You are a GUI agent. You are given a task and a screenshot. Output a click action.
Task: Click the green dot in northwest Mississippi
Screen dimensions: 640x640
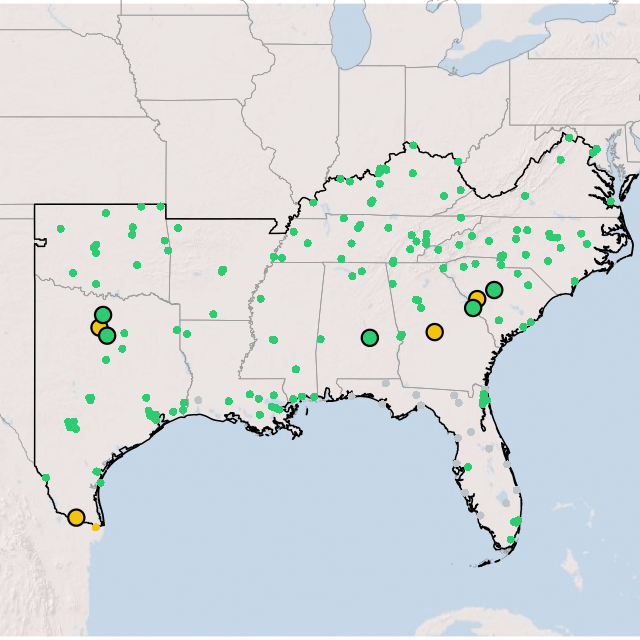261,299
